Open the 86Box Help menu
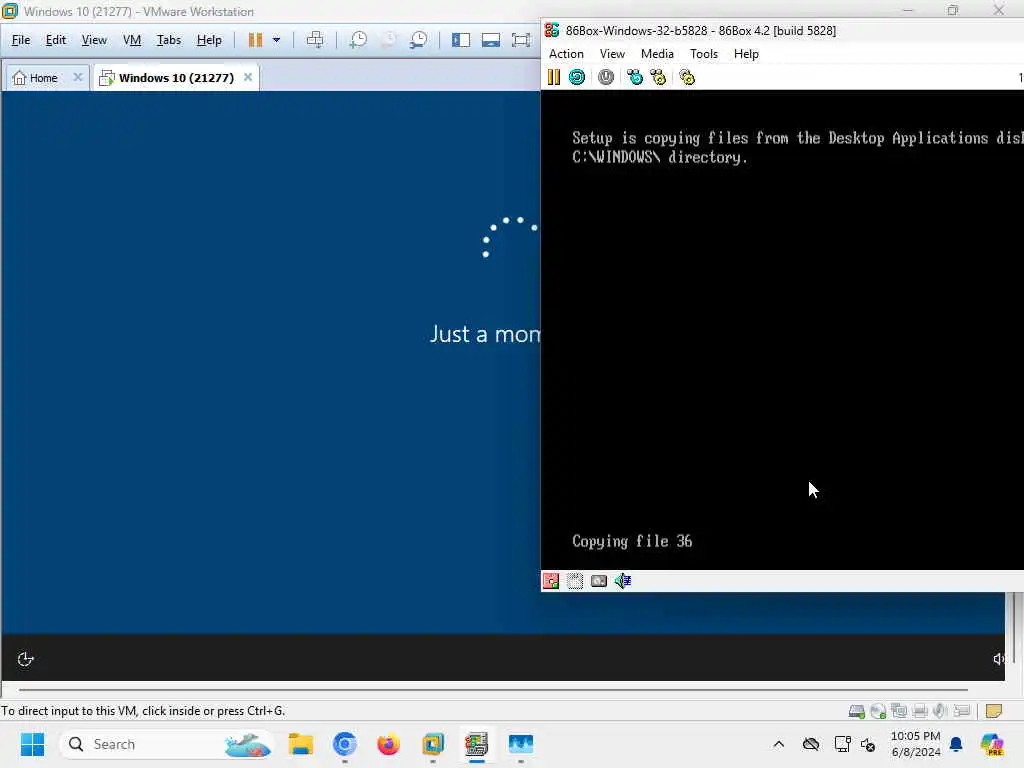This screenshot has width=1024, height=768. coord(746,54)
